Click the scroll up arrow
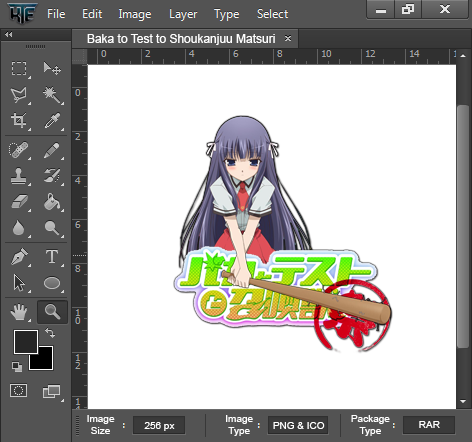Image resolution: width=472 pixels, height=442 pixels. (463, 56)
